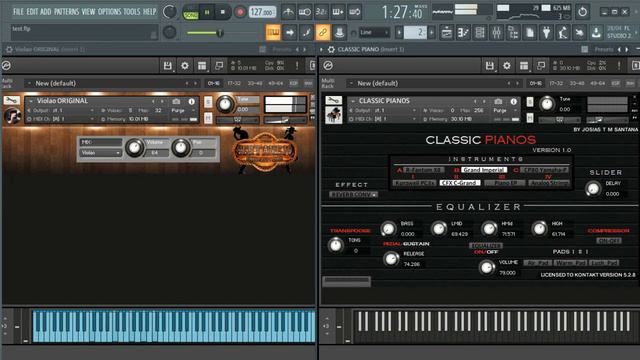Open the Plugin picker plug icon
The width and height of the screenshot is (640, 360).
[546, 32]
